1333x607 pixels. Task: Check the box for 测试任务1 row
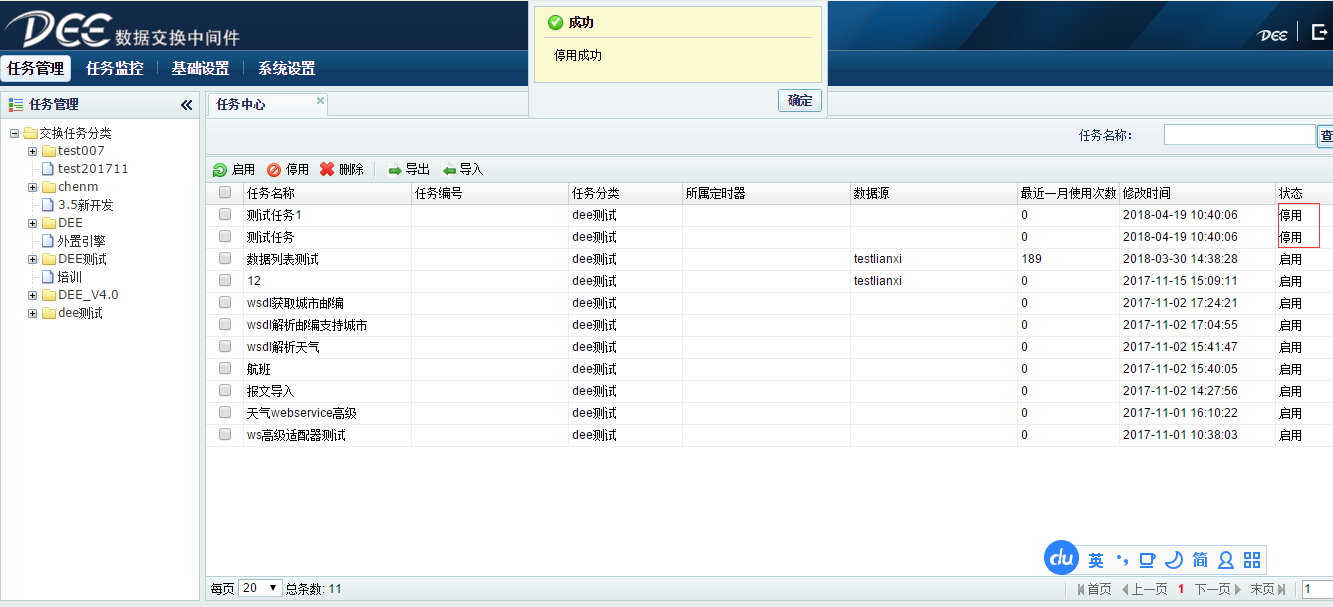pos(225,214)
